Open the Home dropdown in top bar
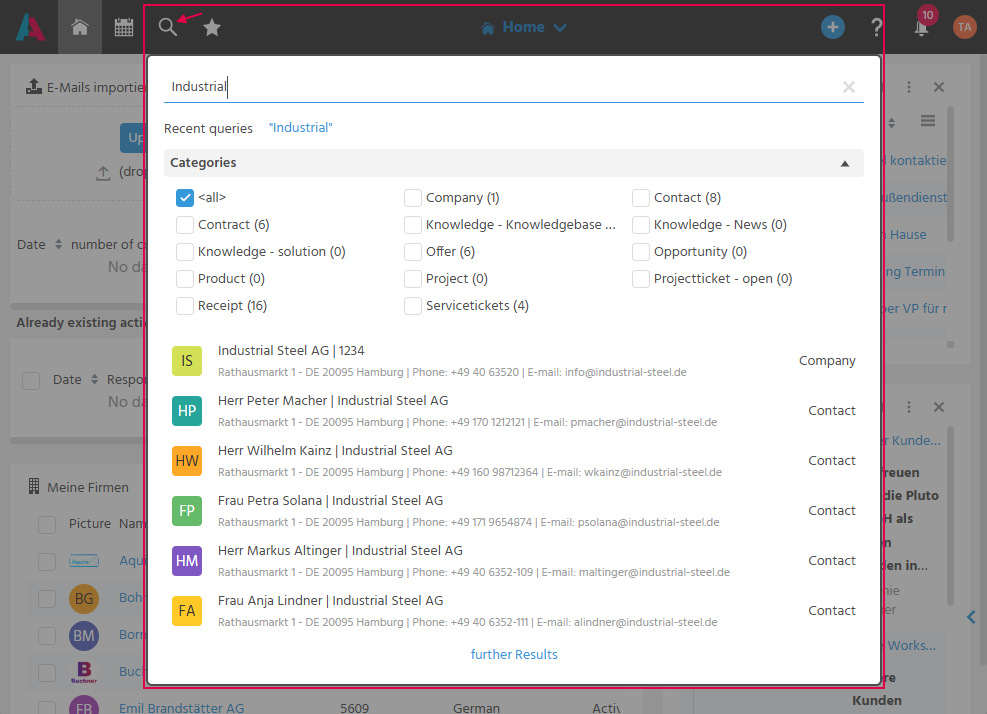Screen dimensions: 987x714 [x=524, y=27]
